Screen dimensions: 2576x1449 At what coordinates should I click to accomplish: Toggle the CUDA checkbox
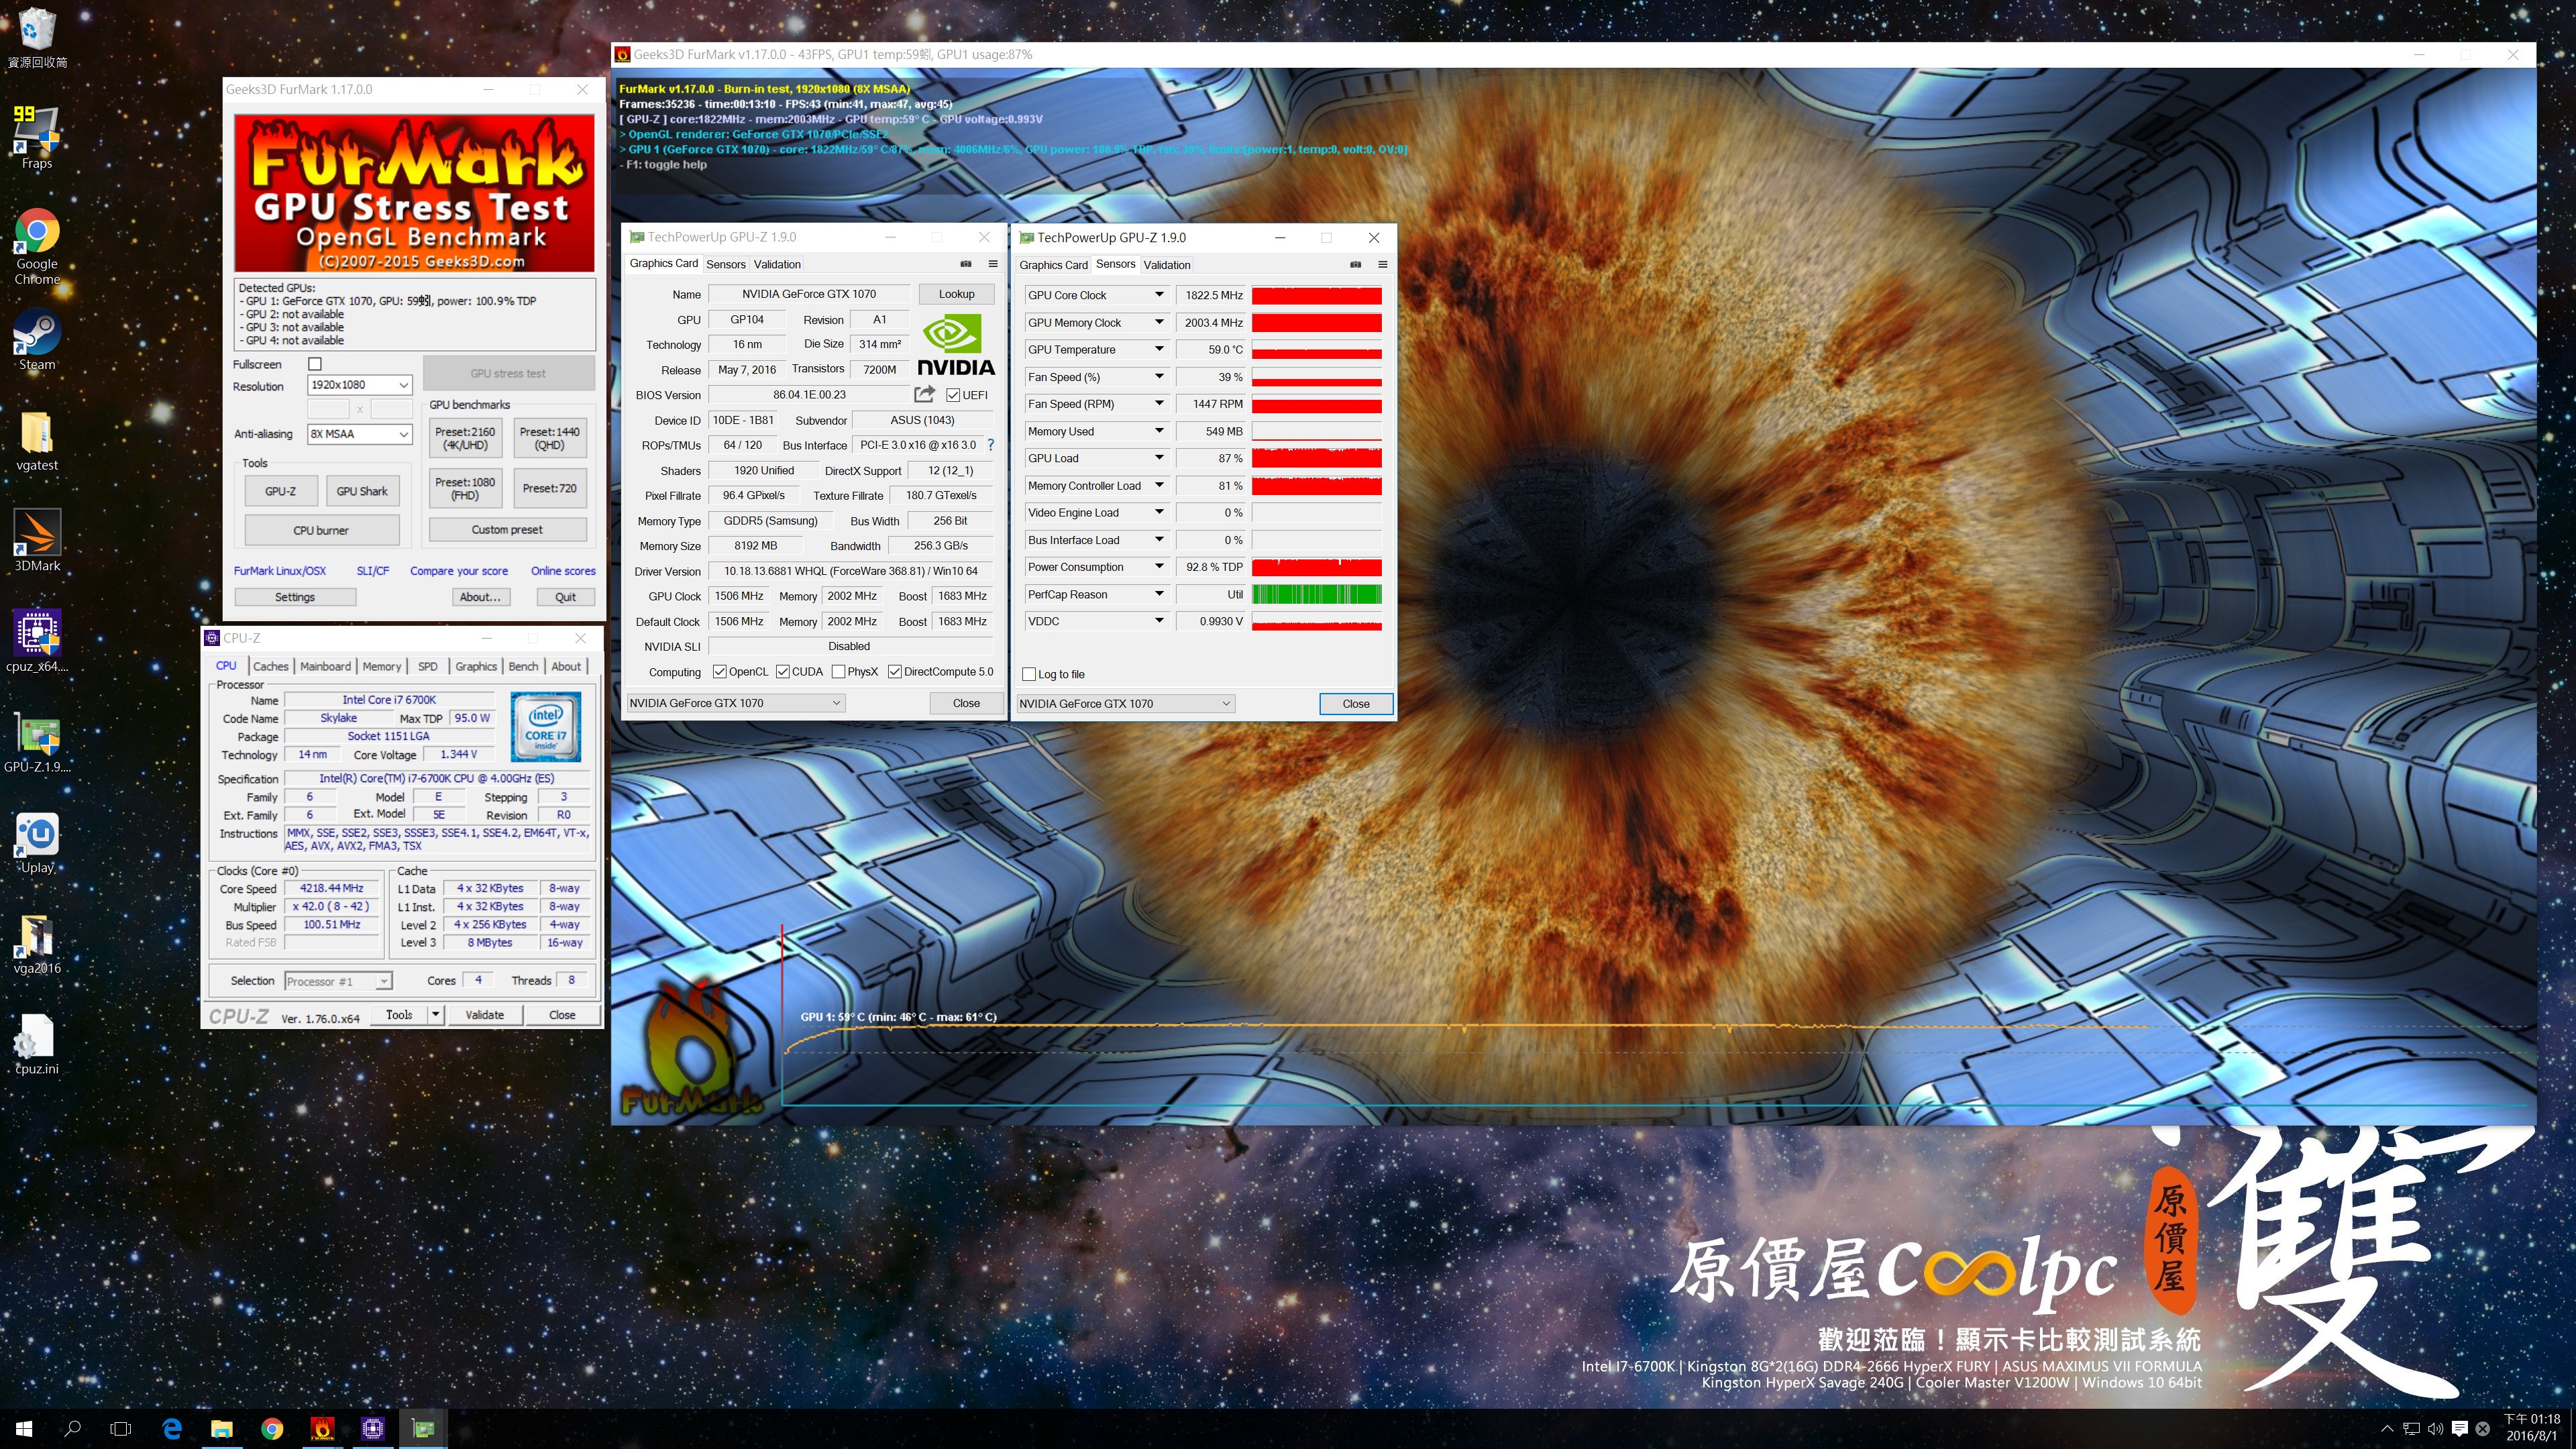click(782, 672)
